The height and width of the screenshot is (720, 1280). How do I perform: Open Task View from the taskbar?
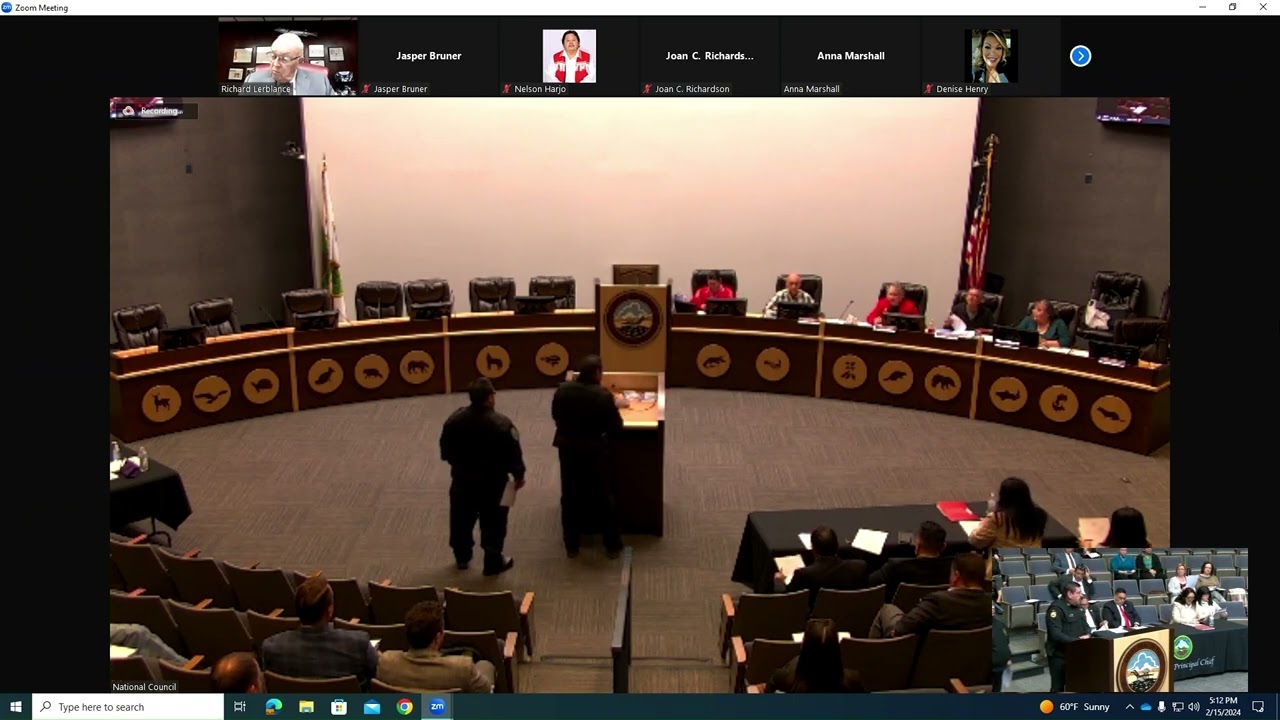(x=240, y=707)
